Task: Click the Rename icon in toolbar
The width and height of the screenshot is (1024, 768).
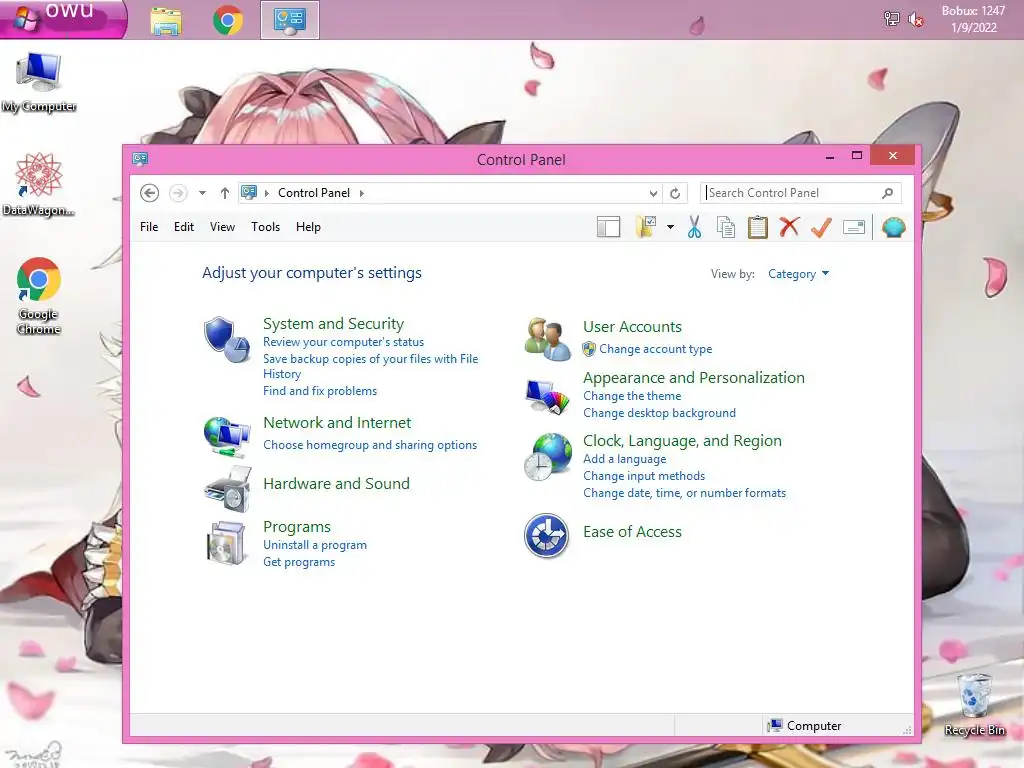Action: pos(854,227)
